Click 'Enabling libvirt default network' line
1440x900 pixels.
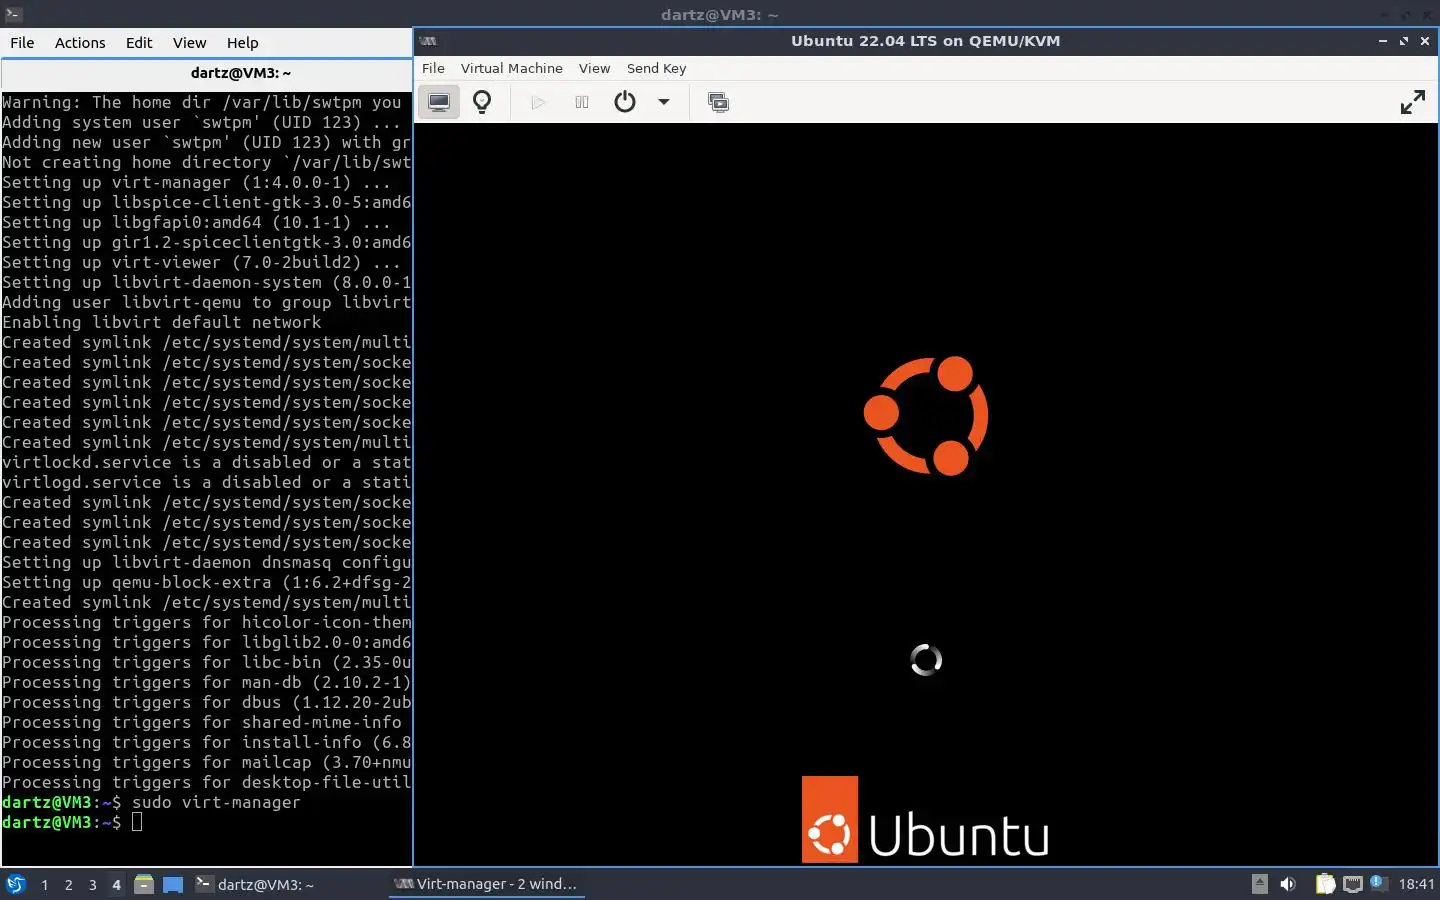tap(162, 322)
